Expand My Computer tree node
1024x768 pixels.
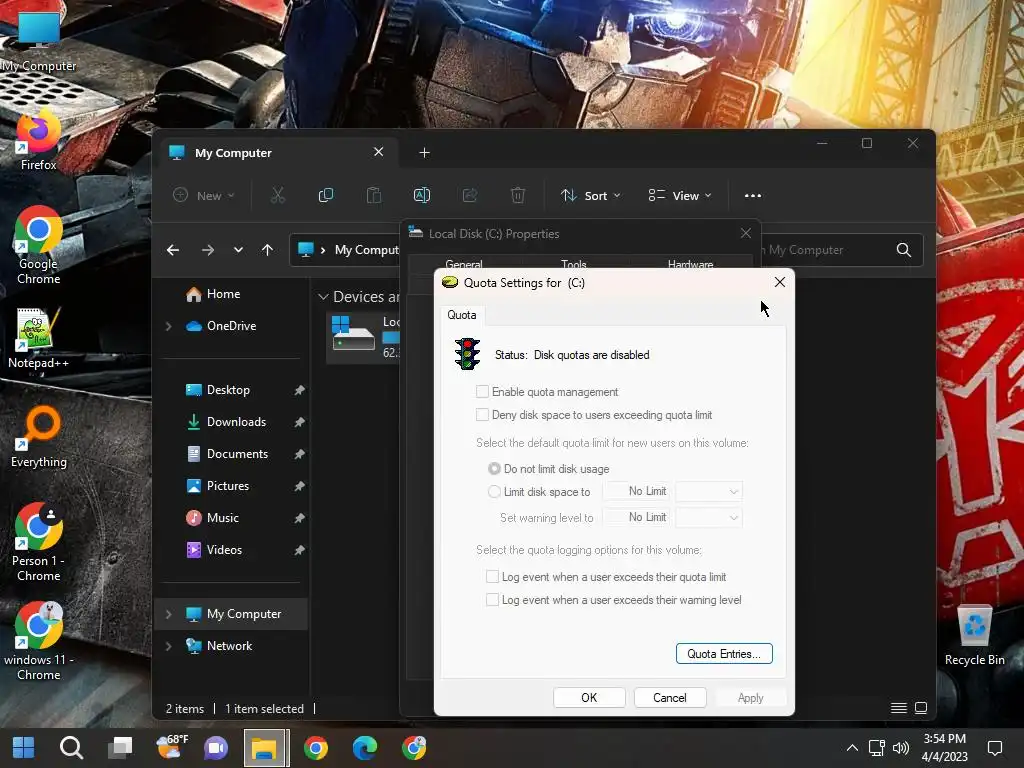[168, 614]
